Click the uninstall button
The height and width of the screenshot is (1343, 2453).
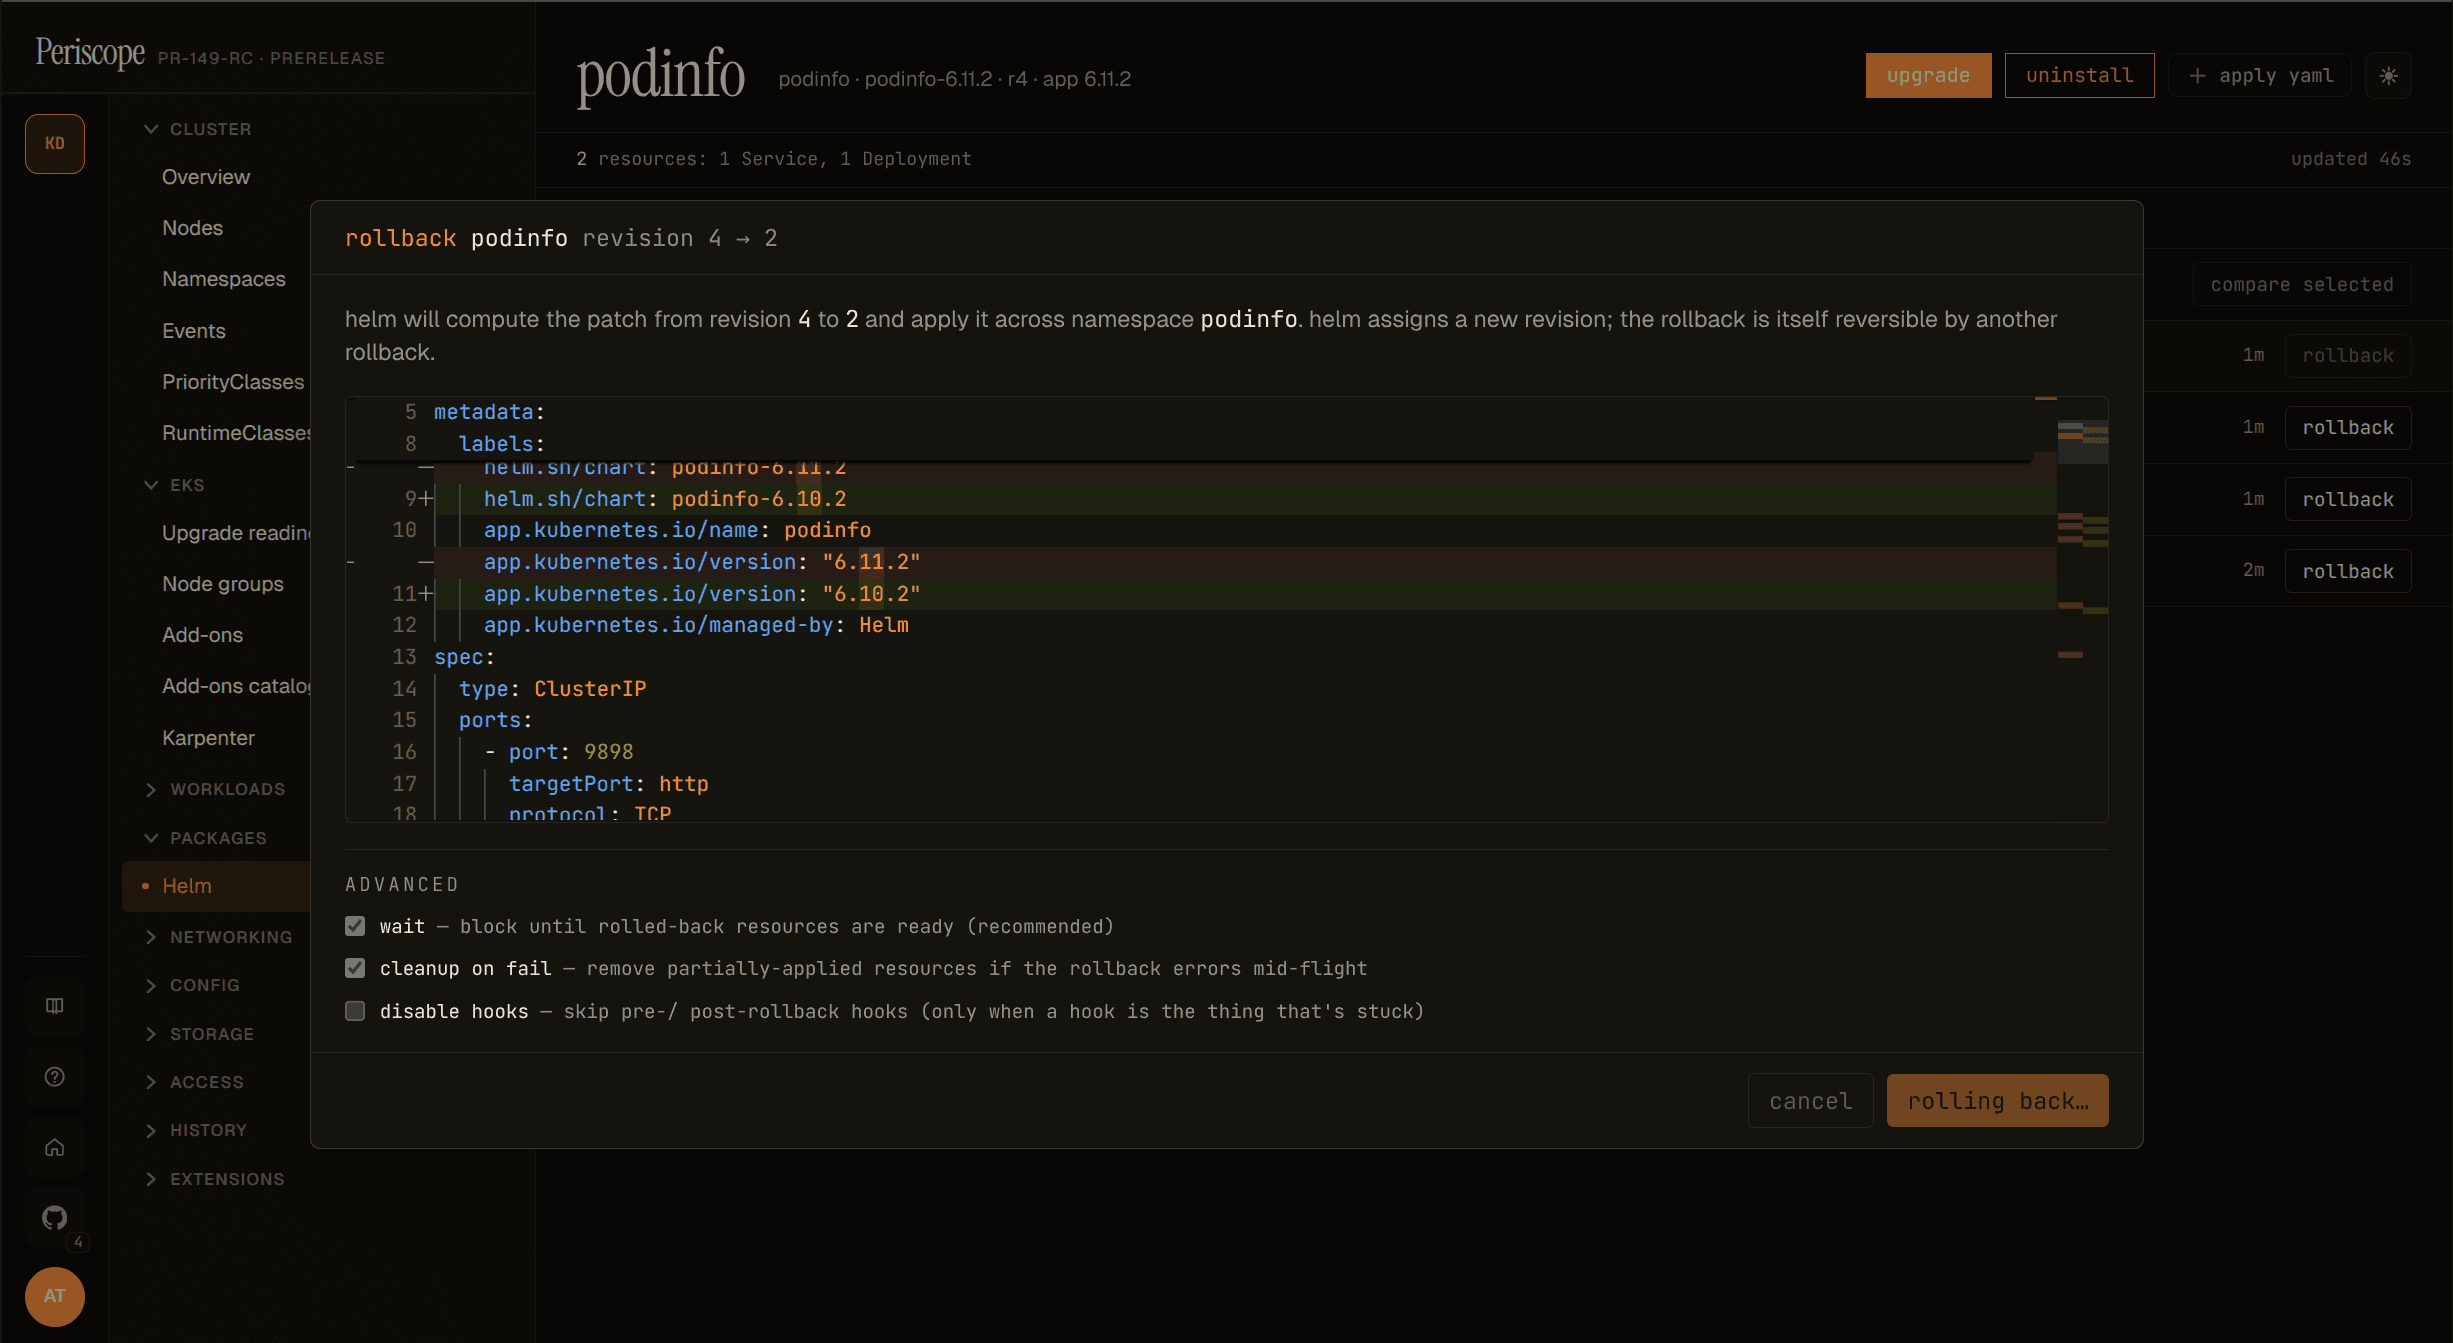click(x=2079, y=76)
